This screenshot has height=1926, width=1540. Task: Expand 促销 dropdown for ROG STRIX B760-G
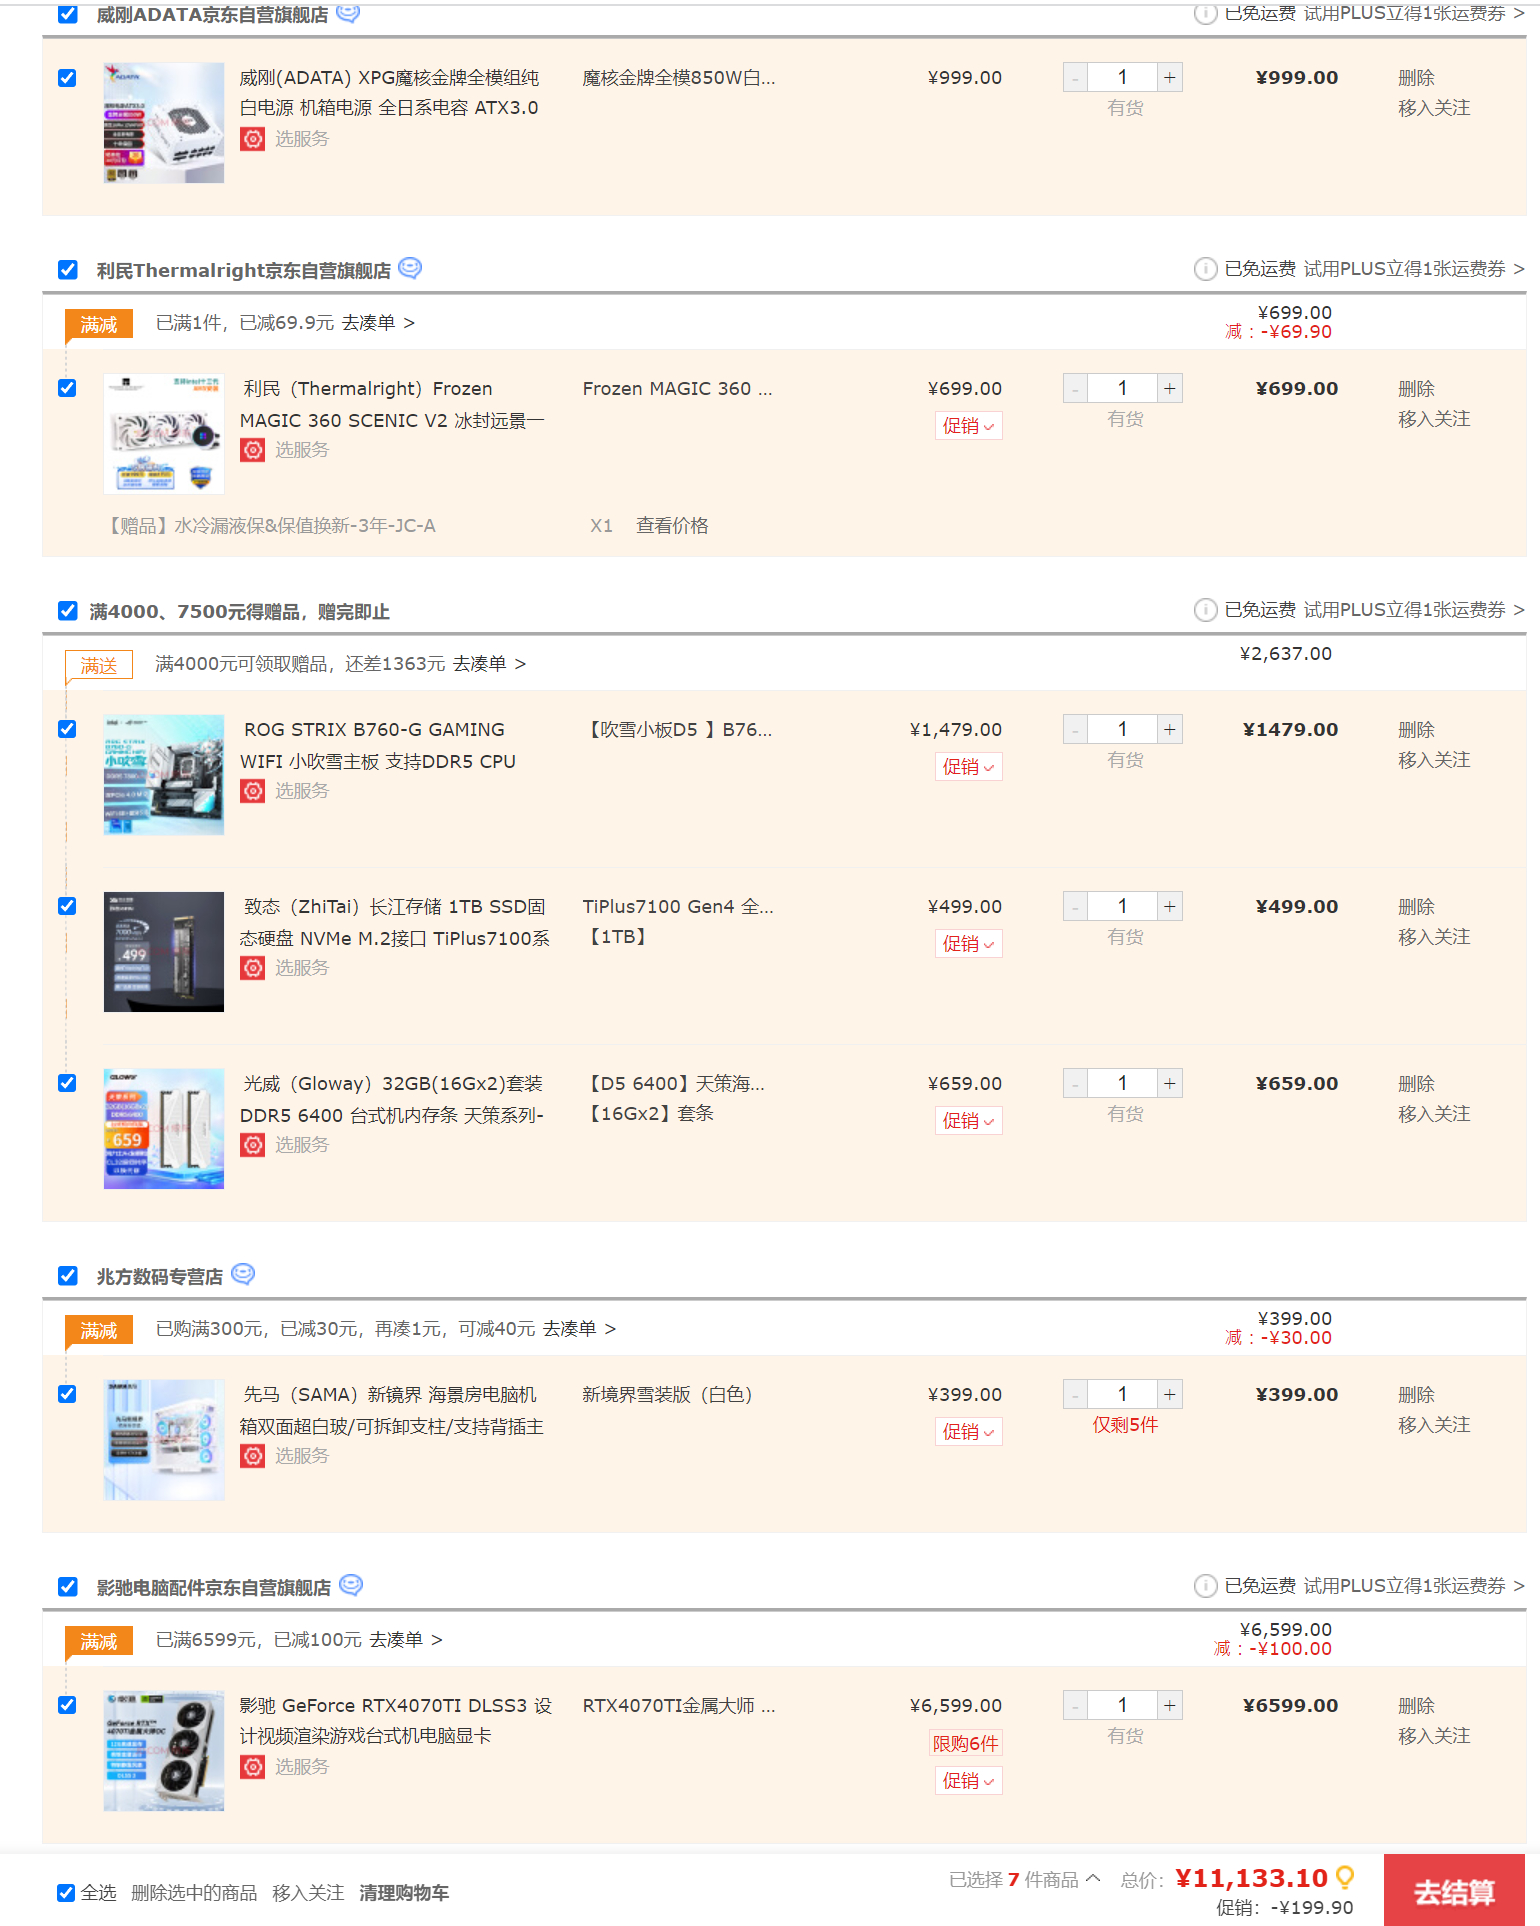click(968, 767)
